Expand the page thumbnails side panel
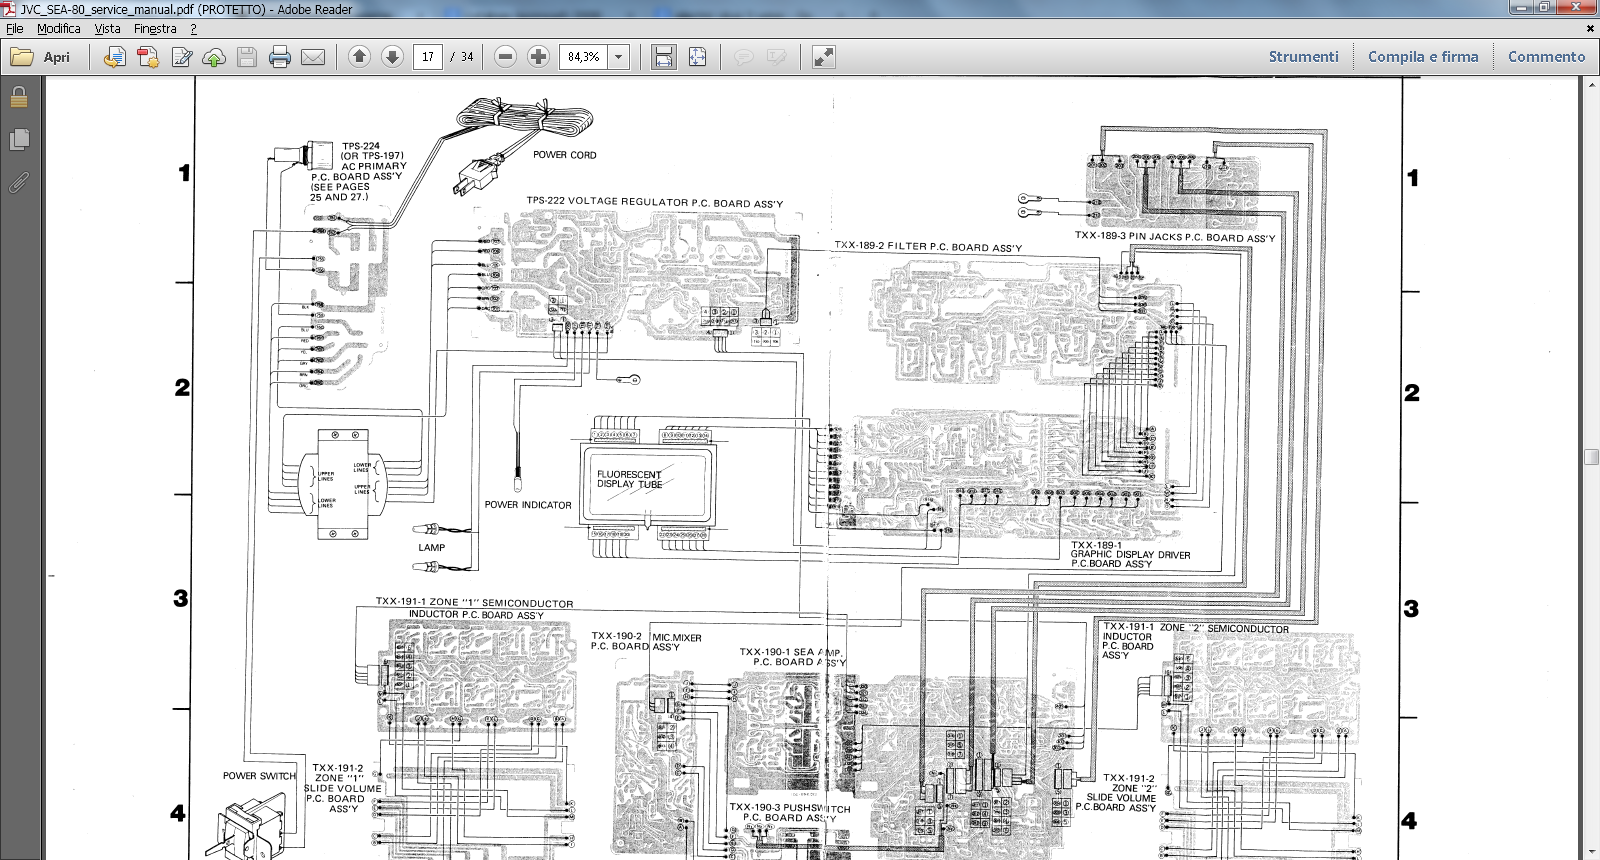1600x860 pixels. (x=19, y=139)
